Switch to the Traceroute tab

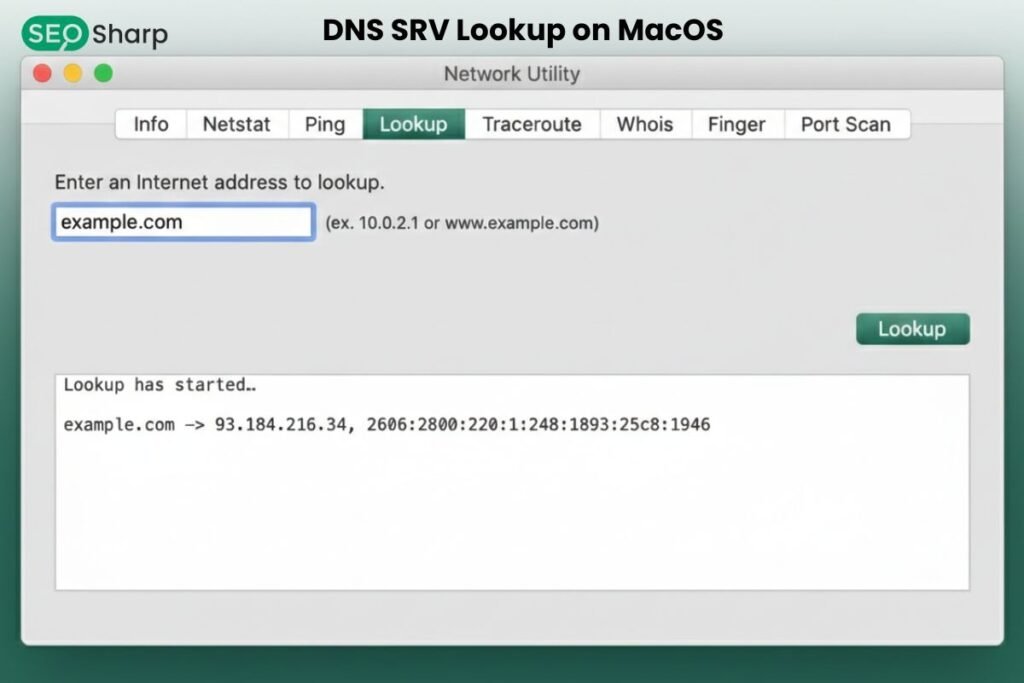pos(532,124)
